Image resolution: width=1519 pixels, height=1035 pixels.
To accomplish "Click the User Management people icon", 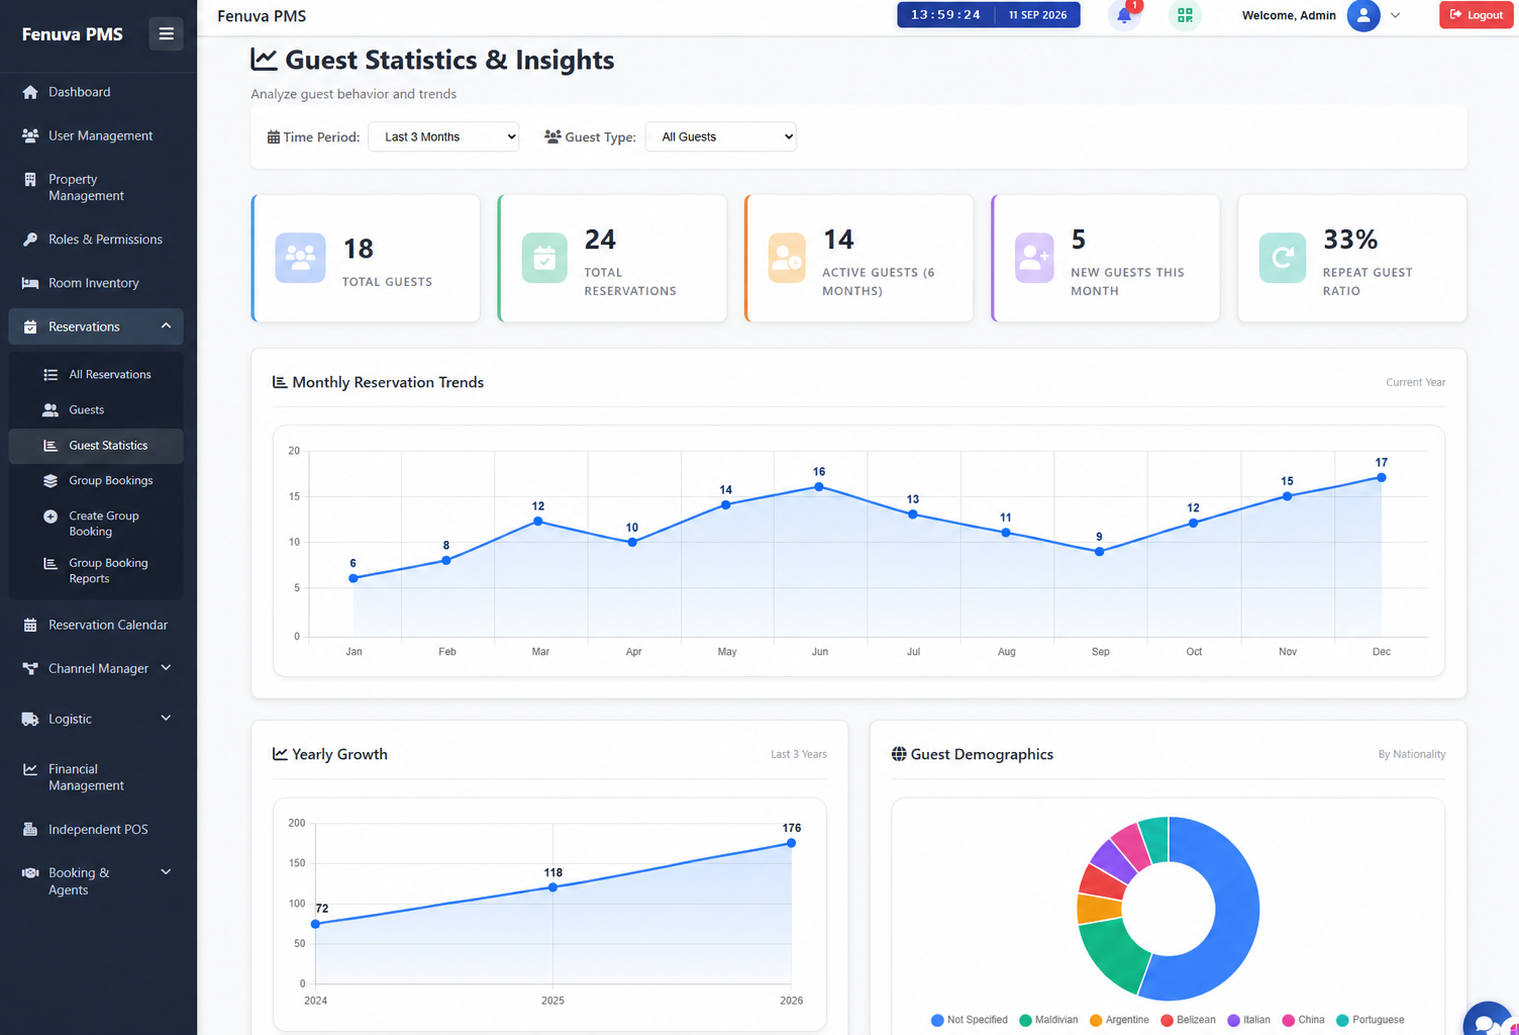I will click(x=30, y=136).
